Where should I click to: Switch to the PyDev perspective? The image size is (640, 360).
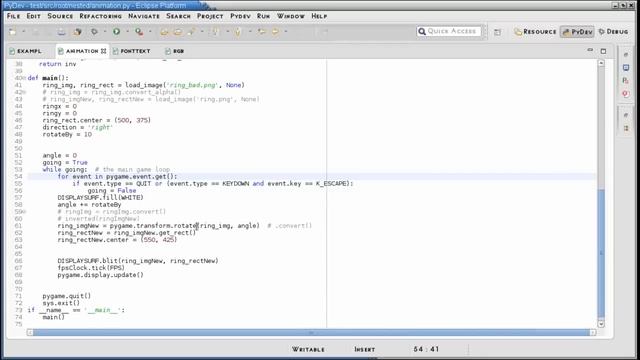[x=577, y=31]
